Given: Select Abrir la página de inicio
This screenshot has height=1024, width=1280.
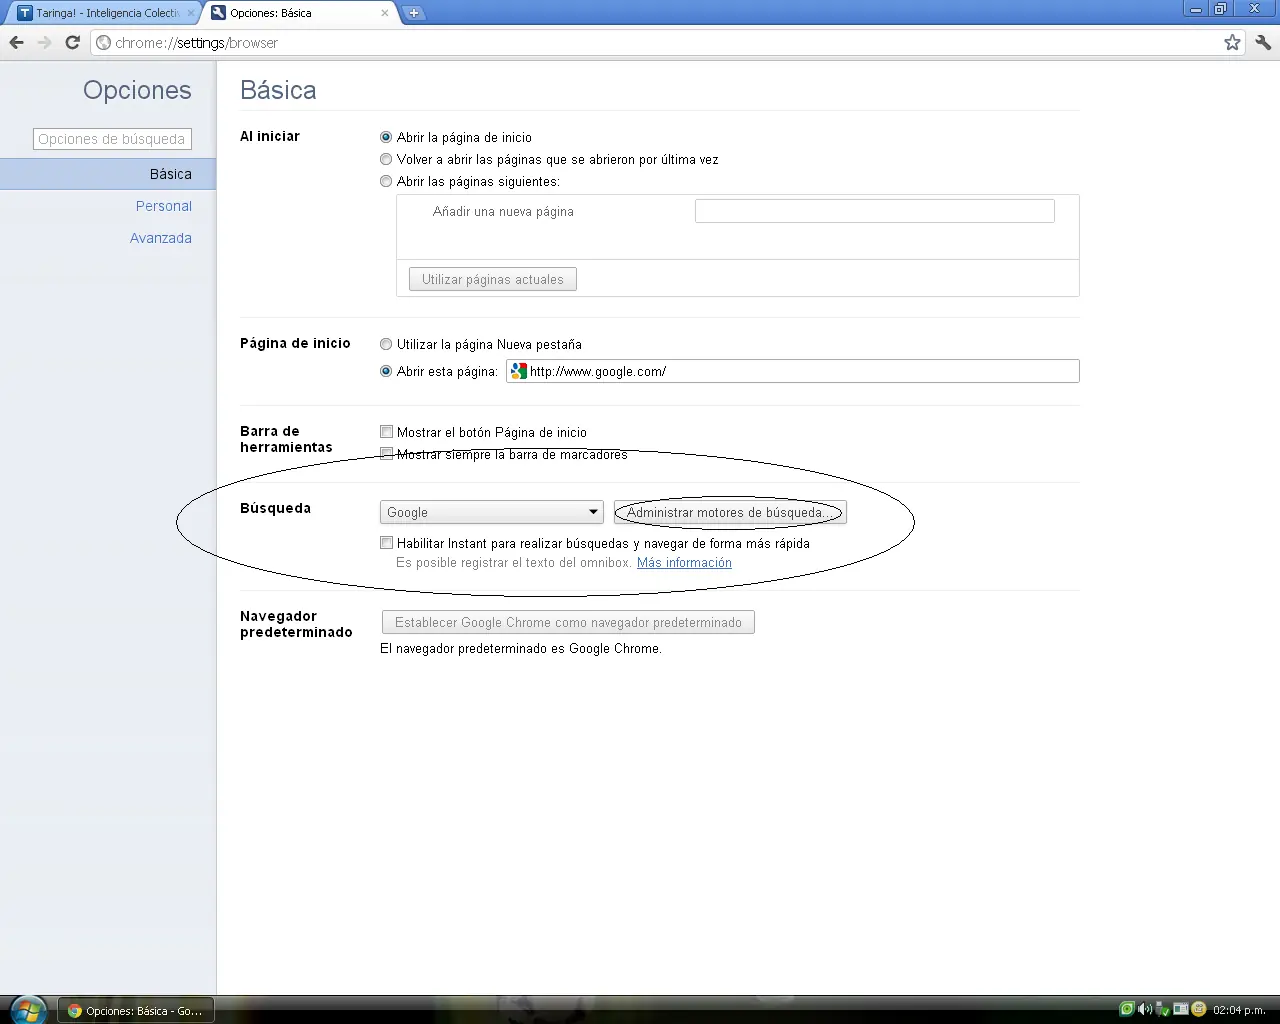Looking at the screenshot, I should [386, 137].
